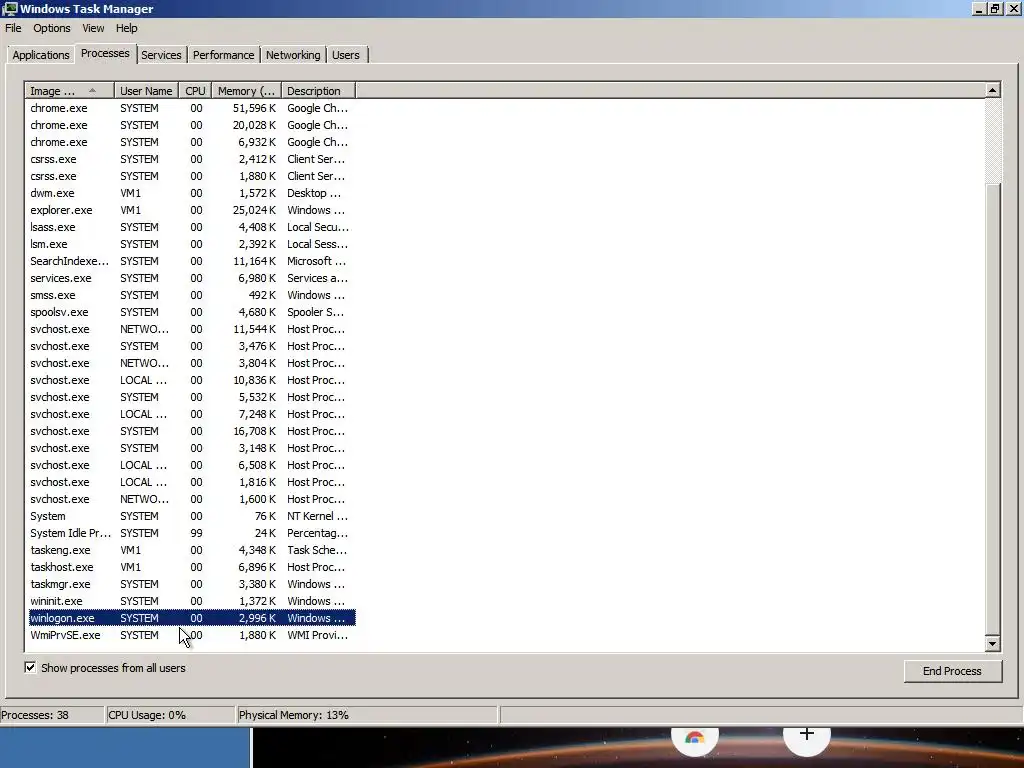Select the wininit.exe process

192,600
